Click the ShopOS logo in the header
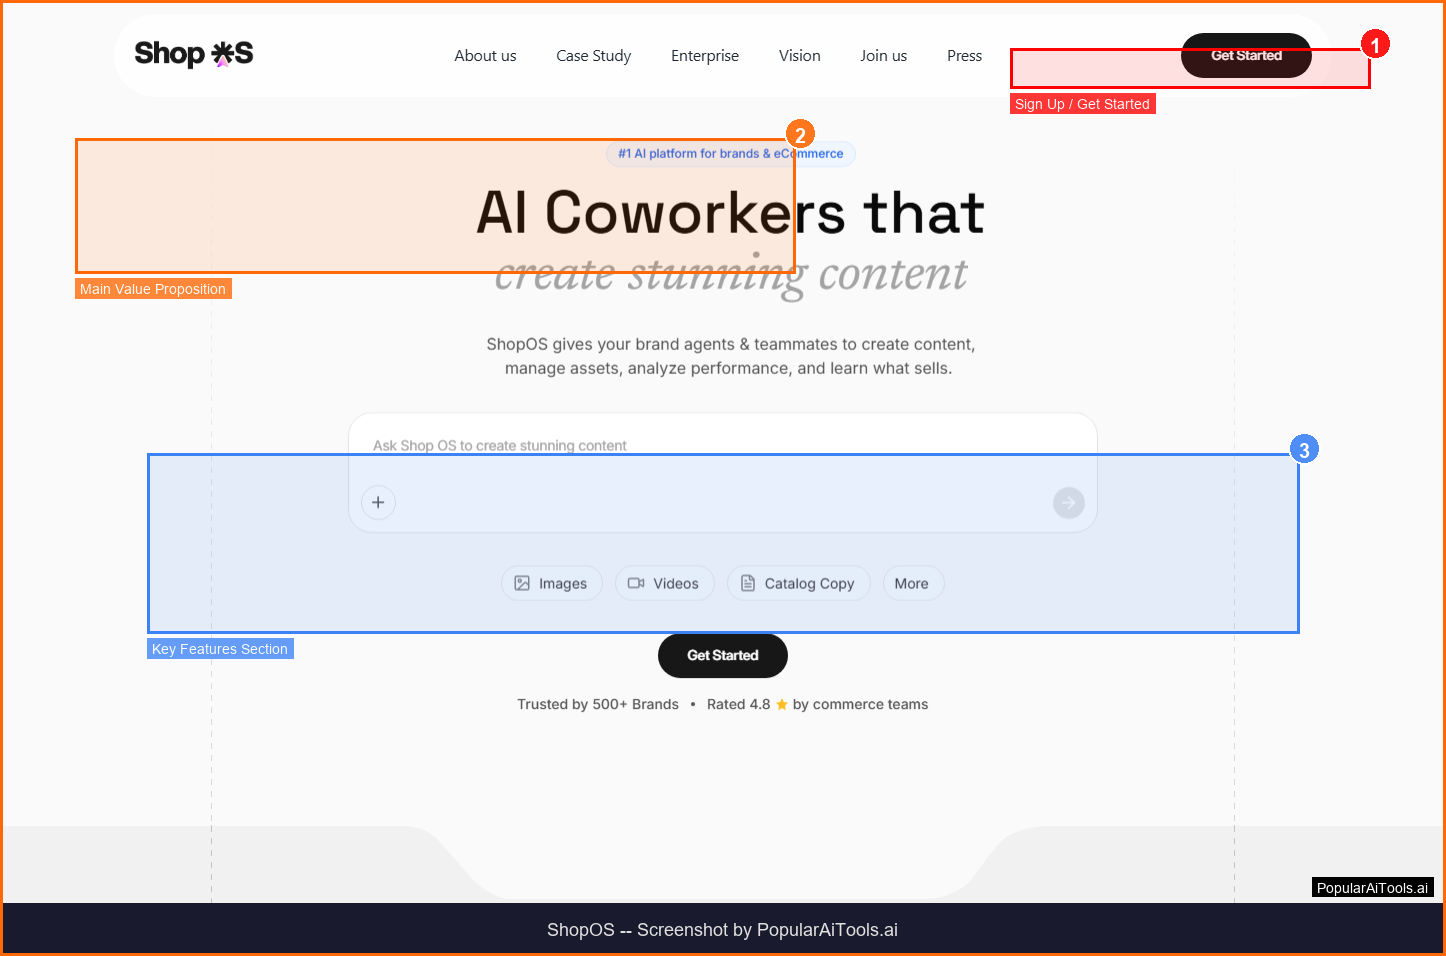 194,54
